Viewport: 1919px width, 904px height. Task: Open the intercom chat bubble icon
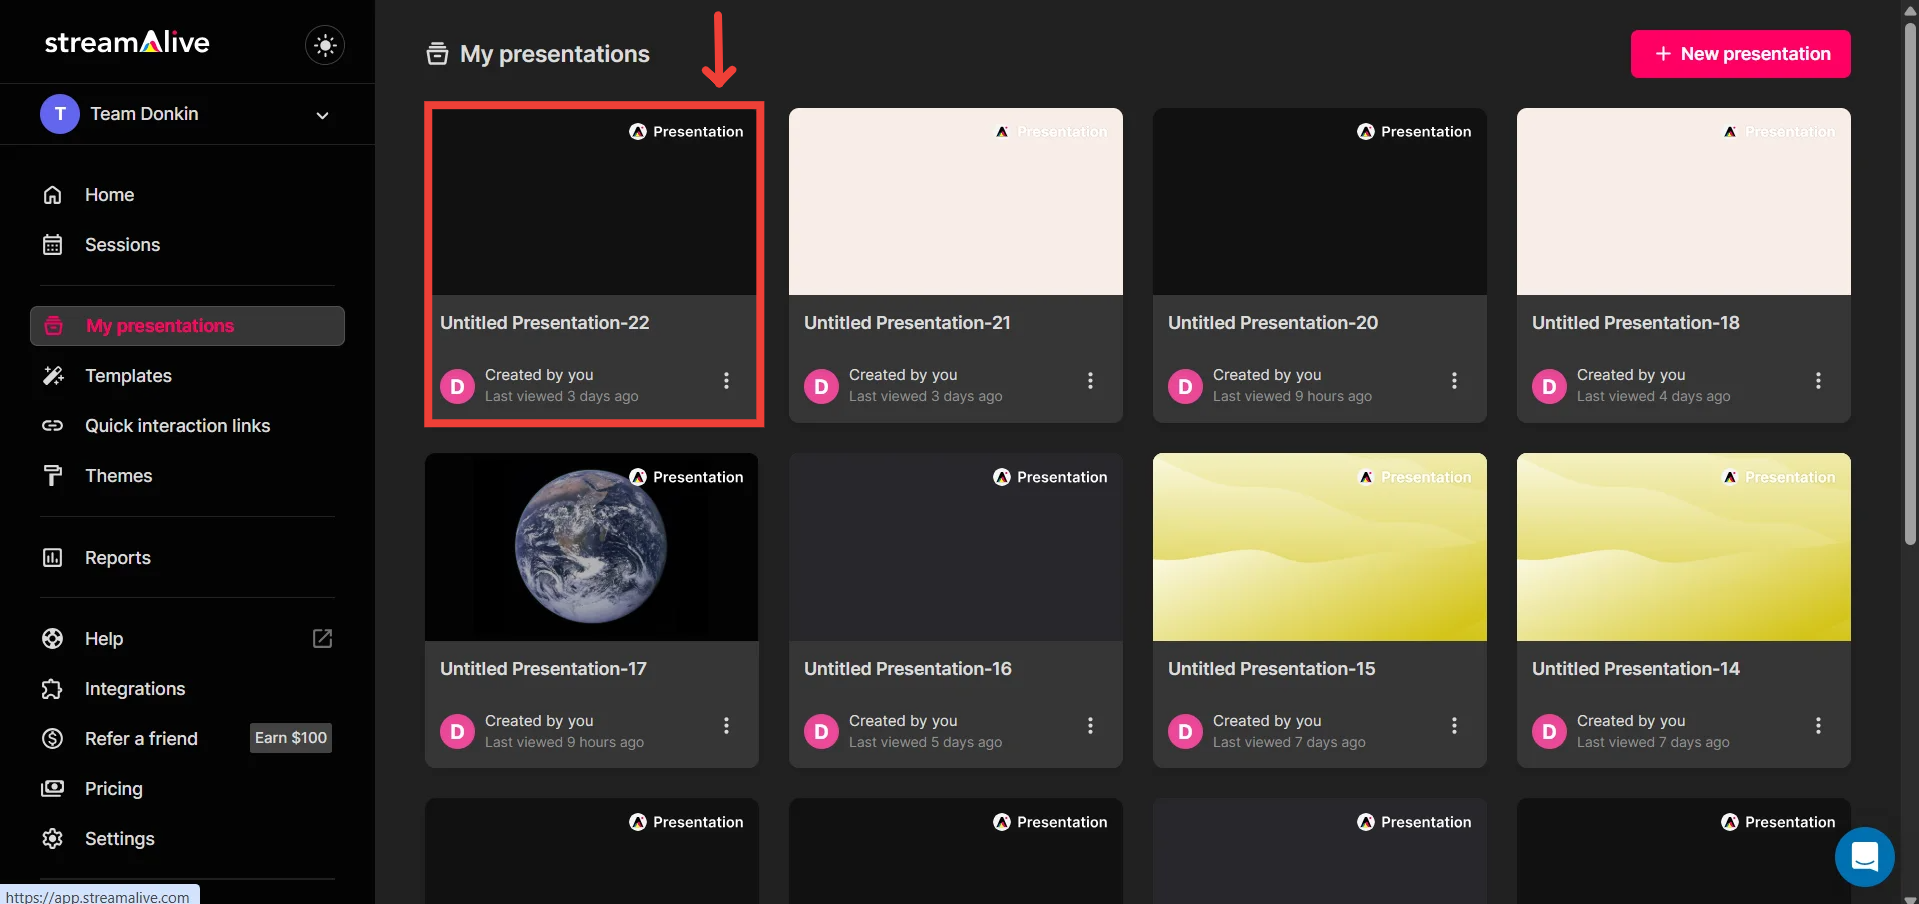[1864, 857]
